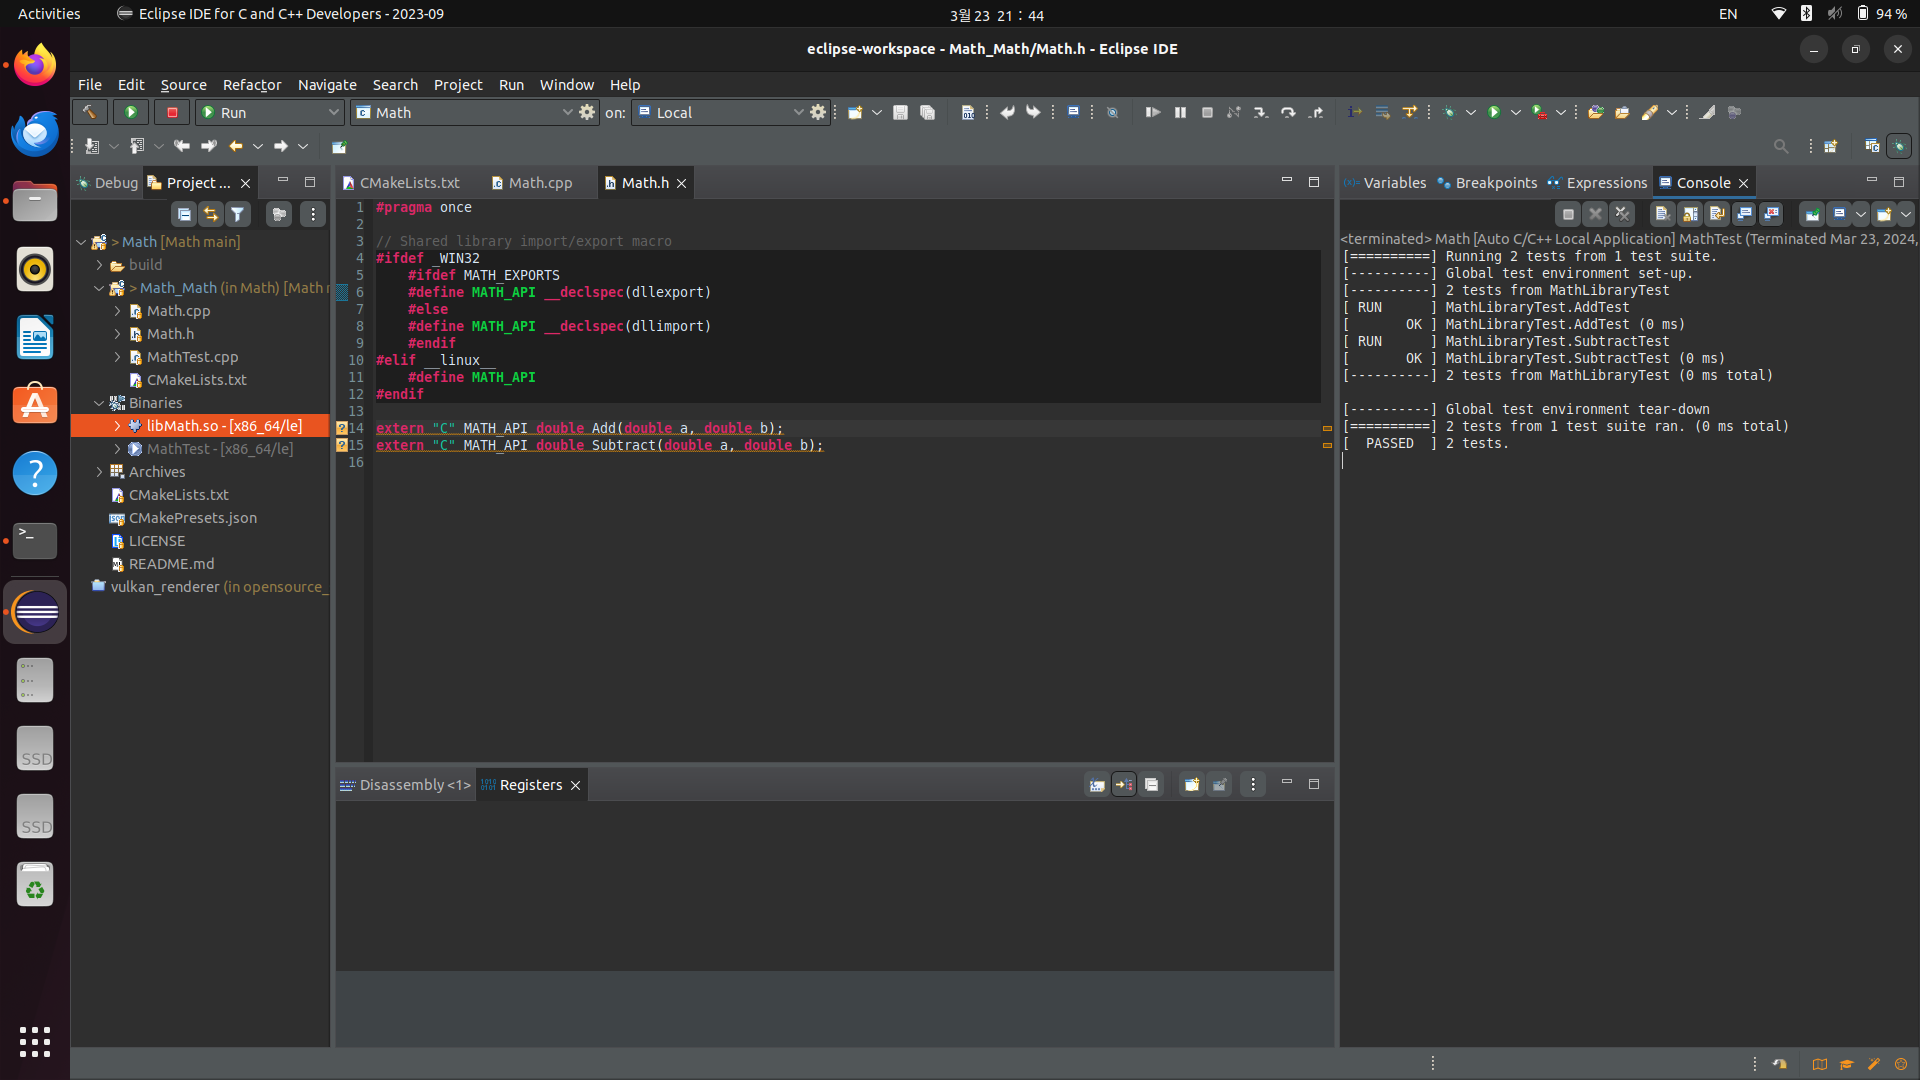Click the Collapse All icon in Project Explorer
This screenshot has height=1080, width=1920.
point(184,214)
